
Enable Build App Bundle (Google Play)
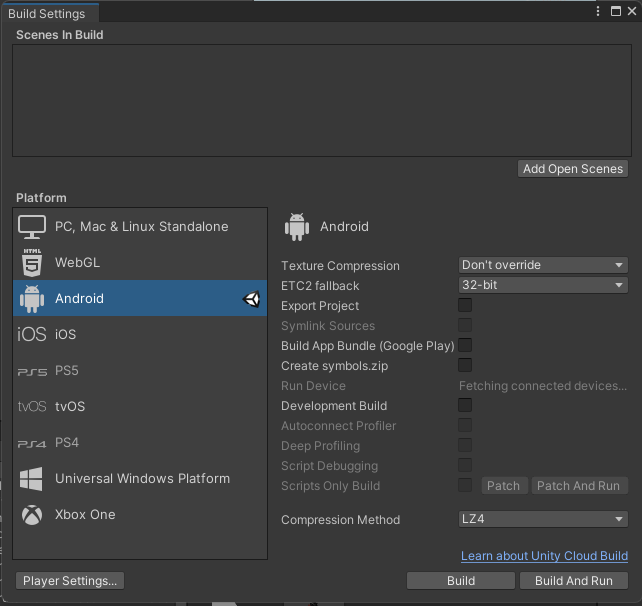click(465, 345)
